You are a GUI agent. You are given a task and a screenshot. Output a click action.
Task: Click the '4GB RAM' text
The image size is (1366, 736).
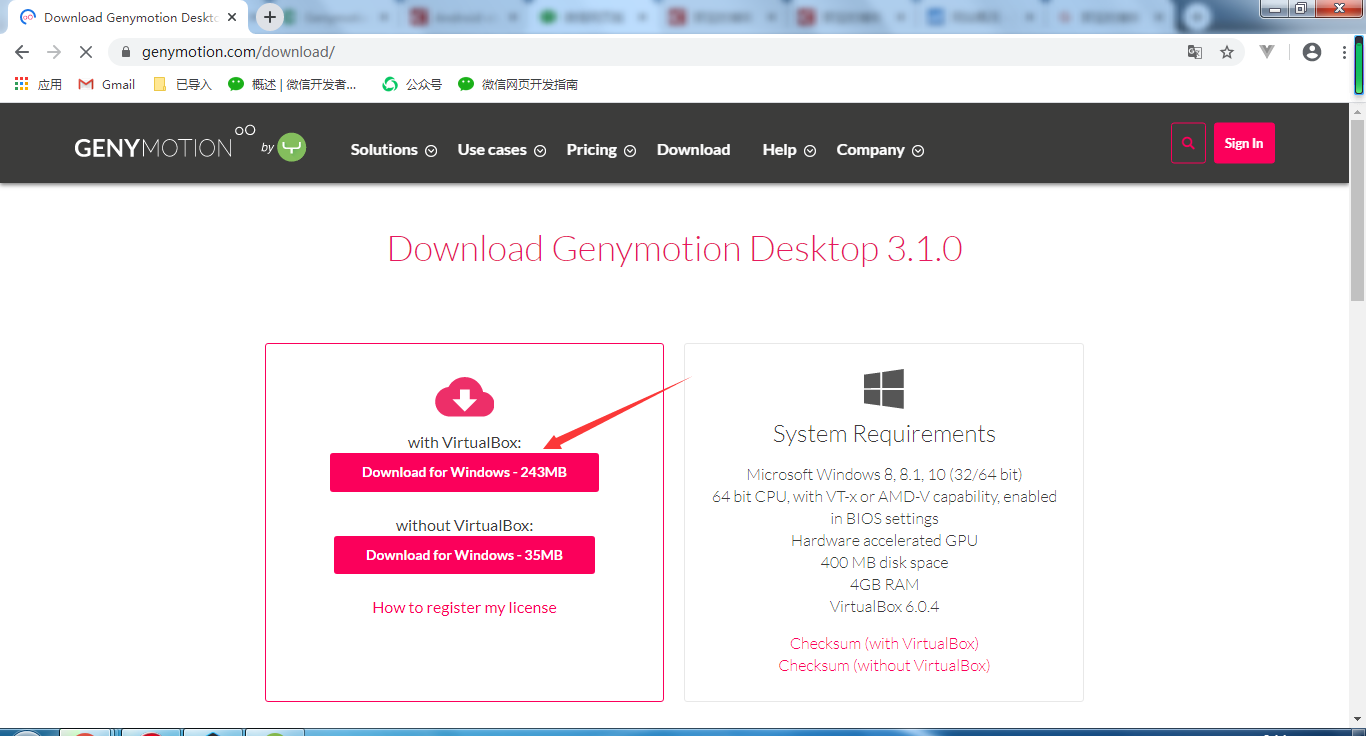(884, 584)
